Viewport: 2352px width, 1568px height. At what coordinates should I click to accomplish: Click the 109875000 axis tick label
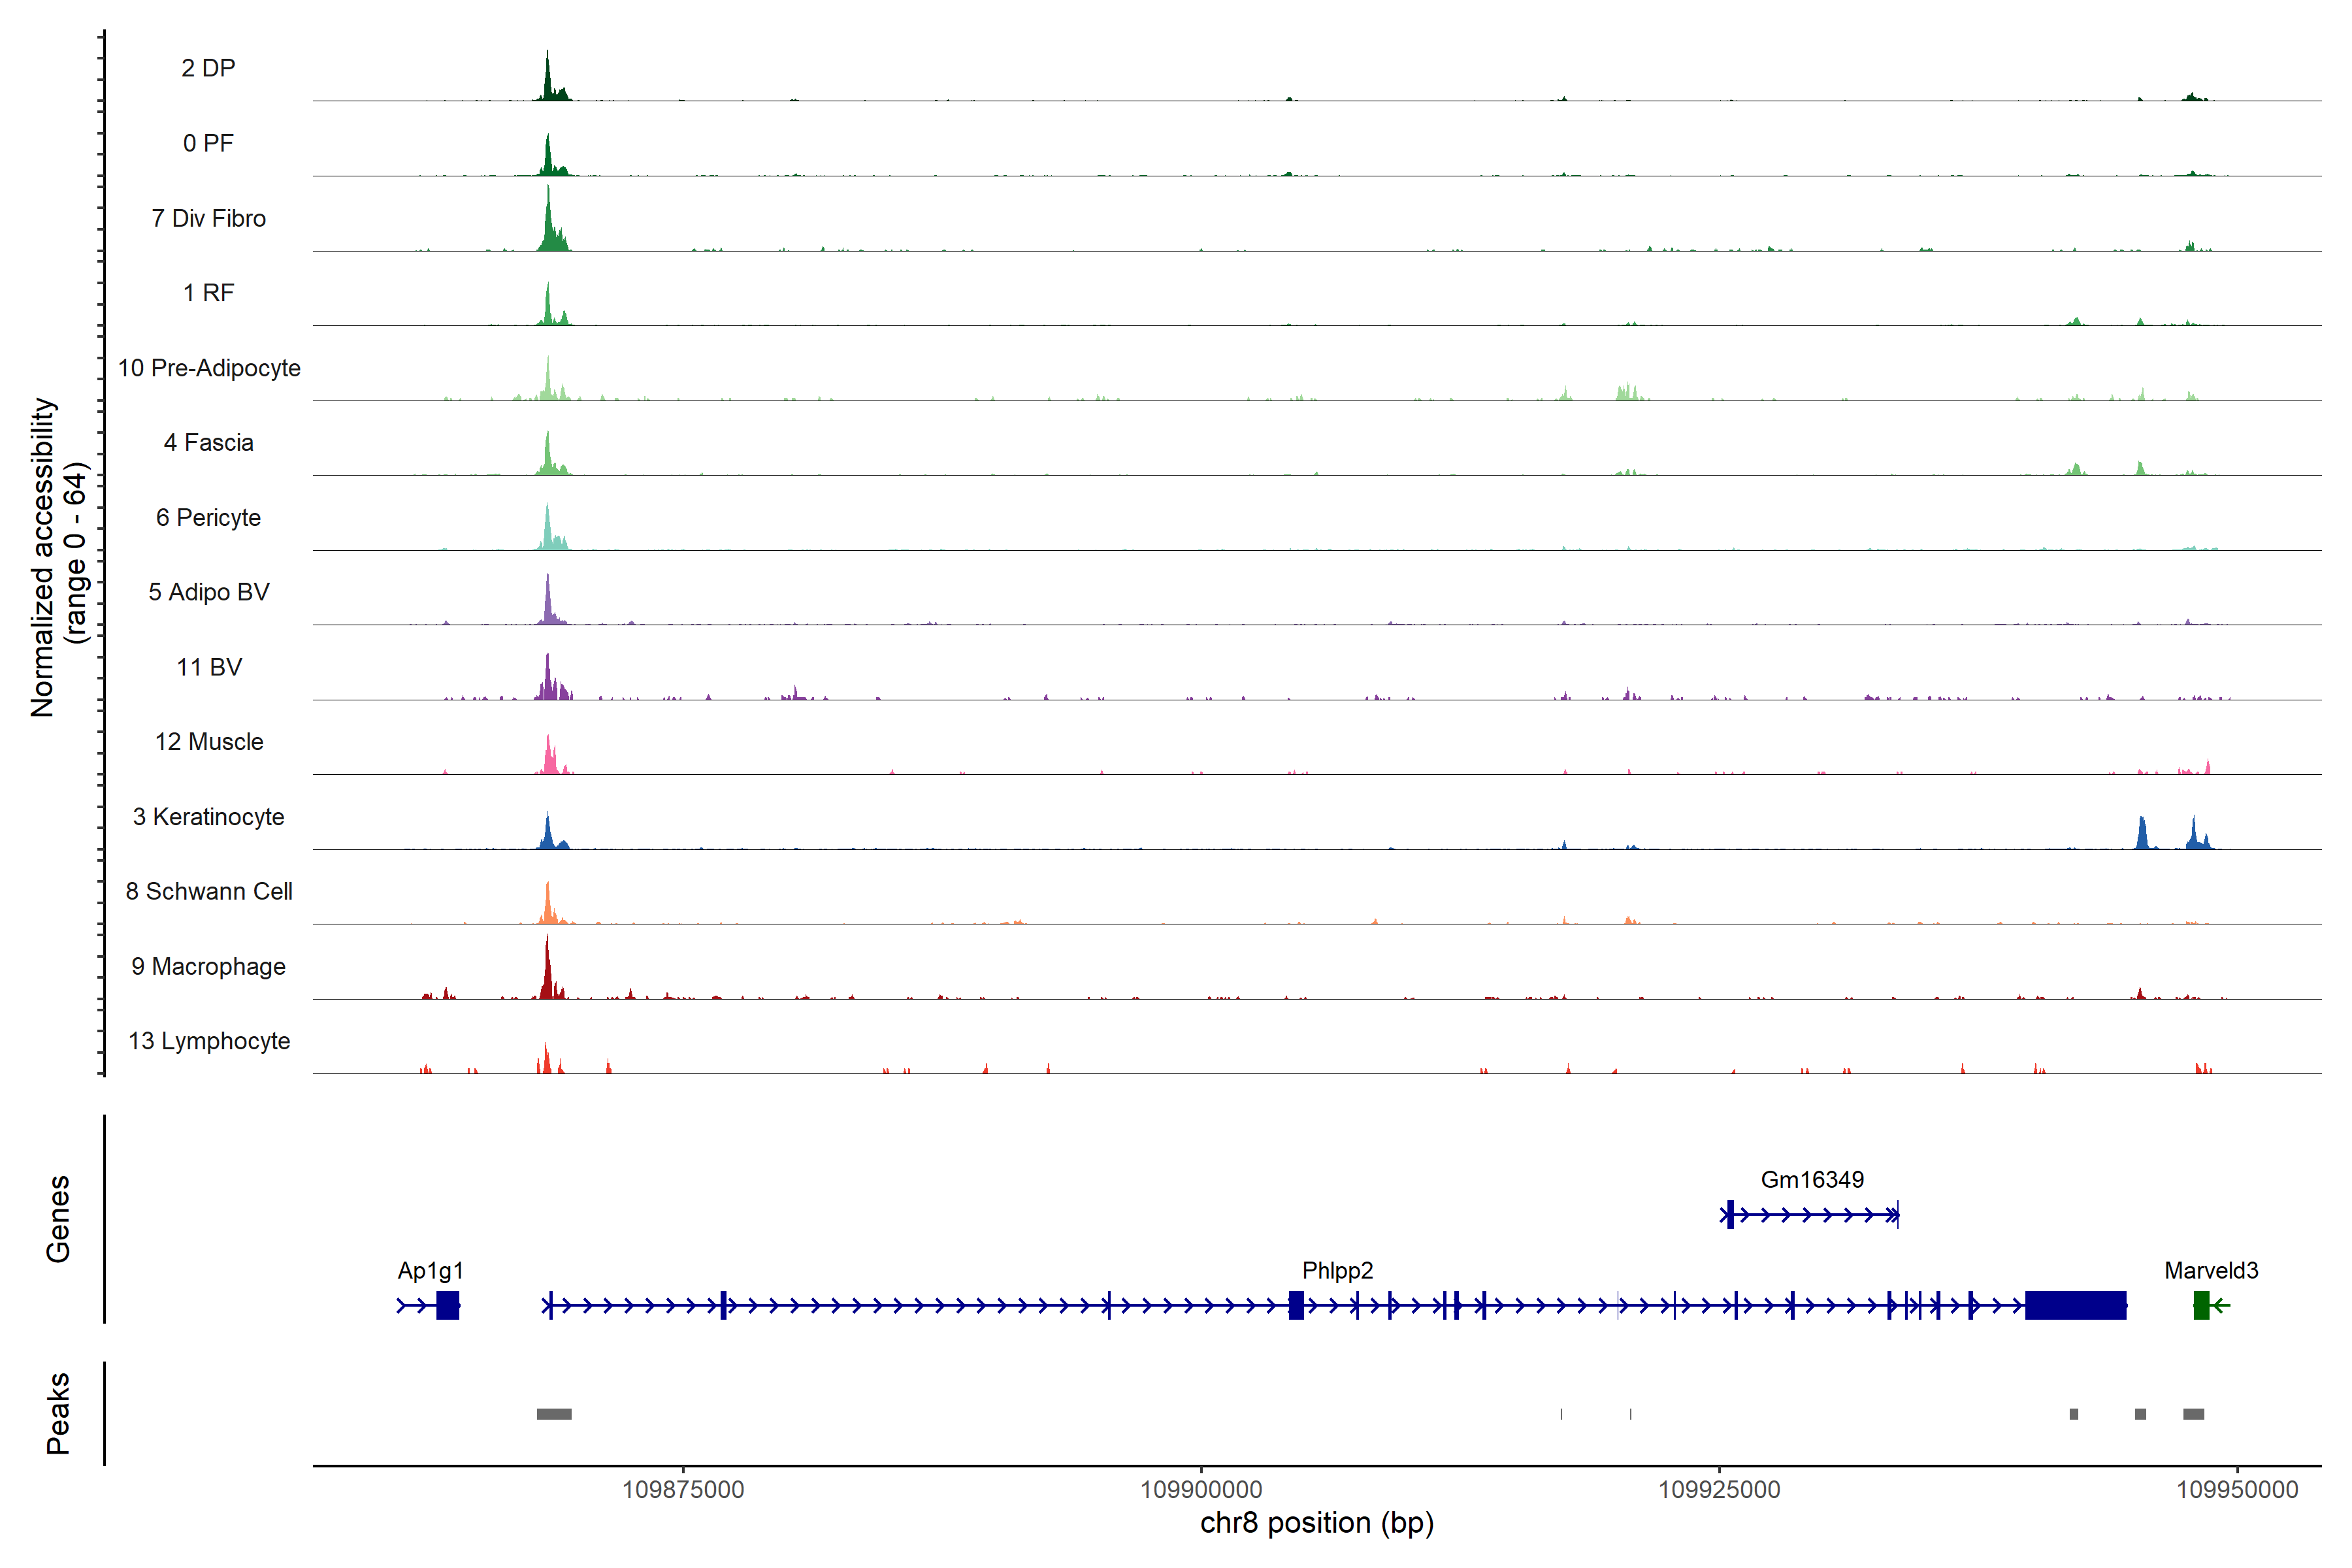[683, 1489]
